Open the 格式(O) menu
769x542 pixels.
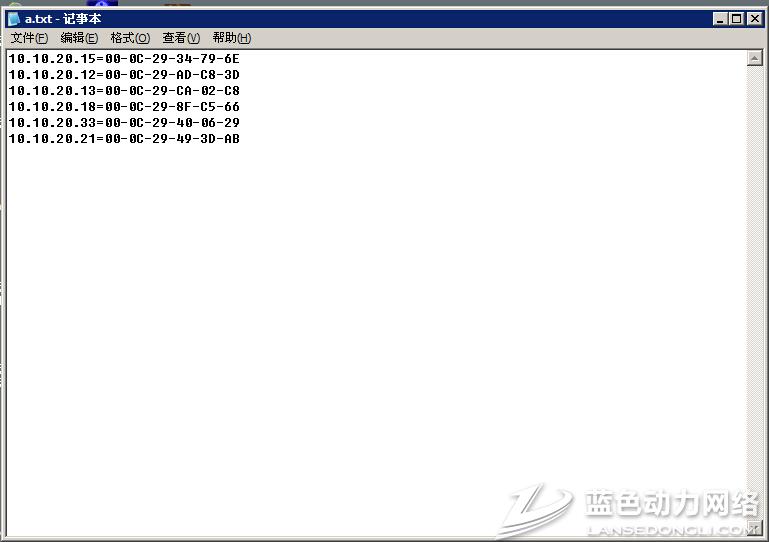coord(130,38)
